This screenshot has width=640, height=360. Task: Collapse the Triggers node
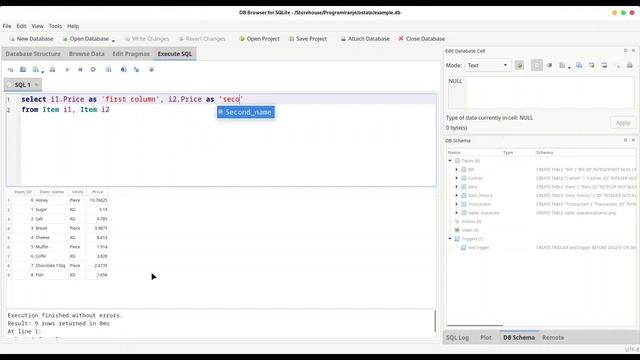pos(450,239)
